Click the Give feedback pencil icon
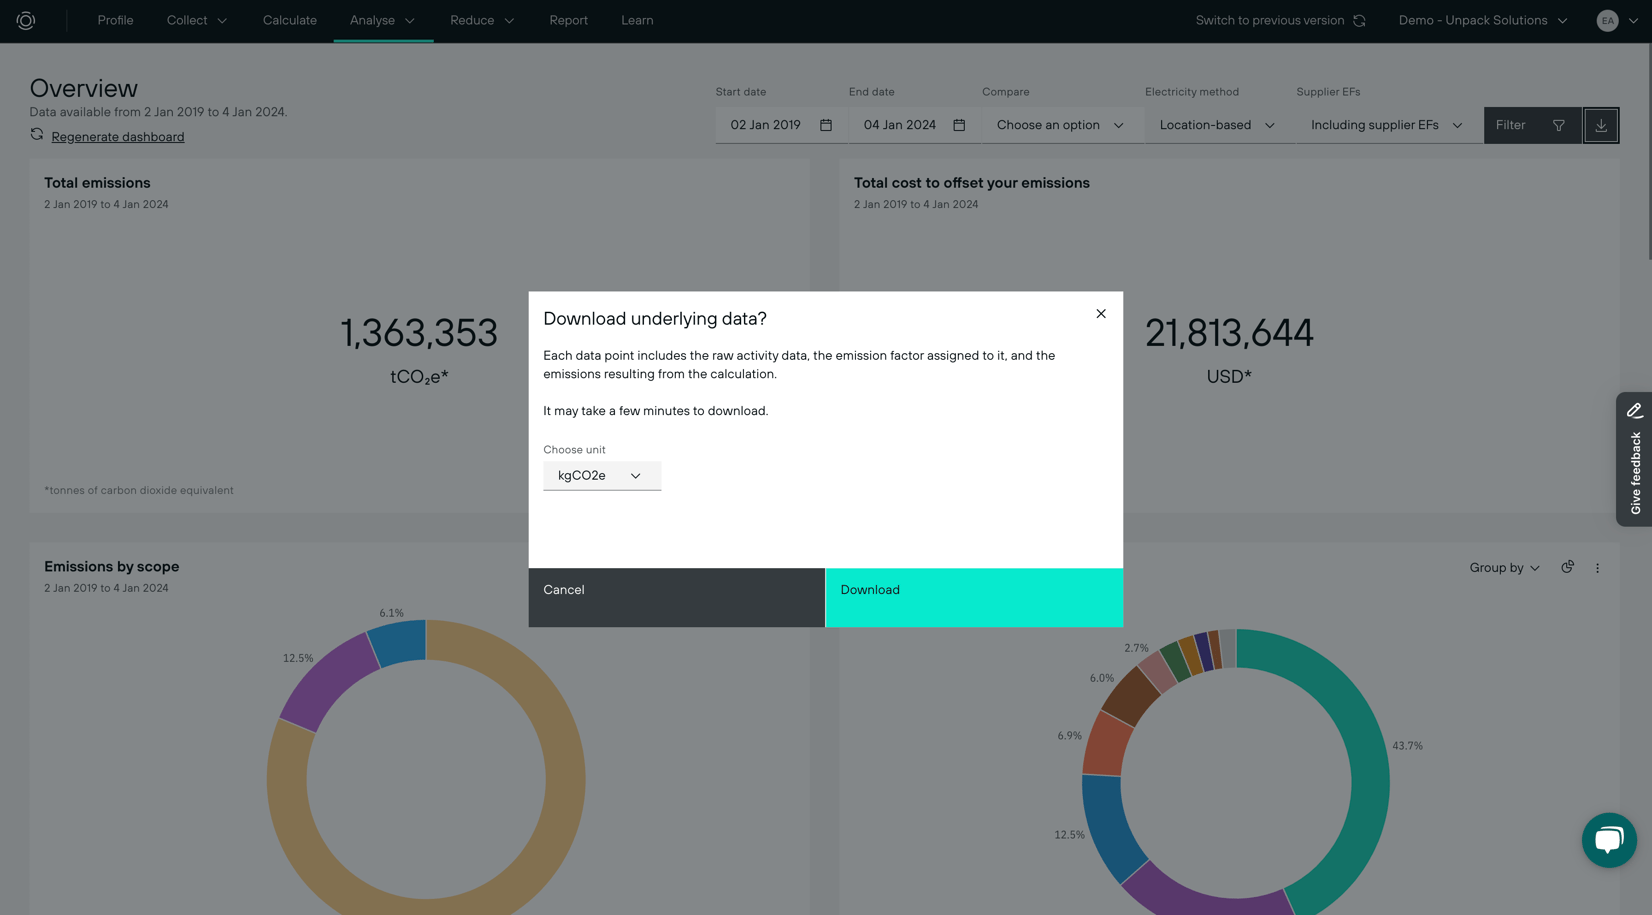1652x915 pixels. (x=1635, y=410)
